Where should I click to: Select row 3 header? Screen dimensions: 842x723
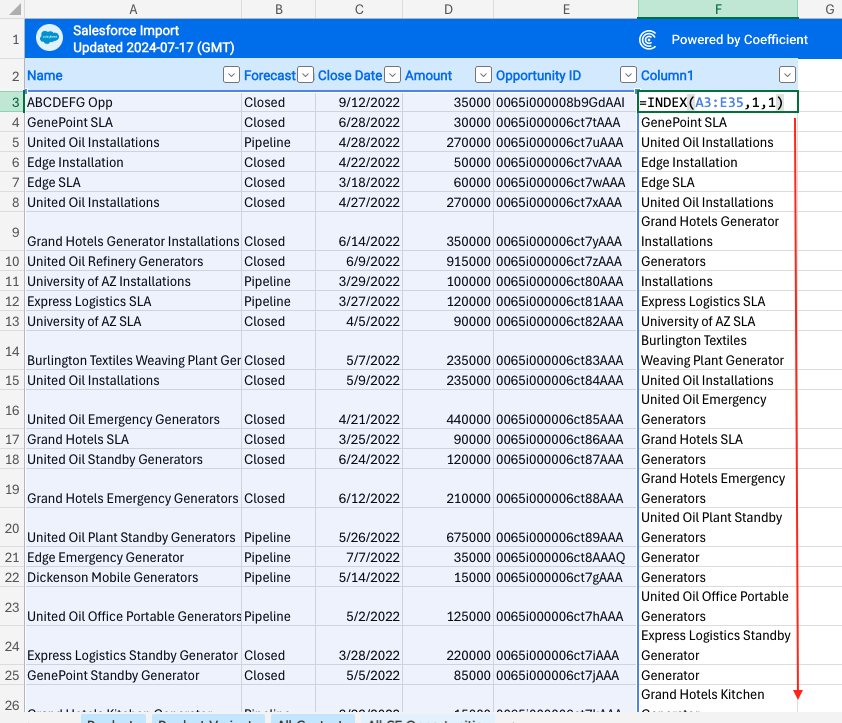point(12,102)
